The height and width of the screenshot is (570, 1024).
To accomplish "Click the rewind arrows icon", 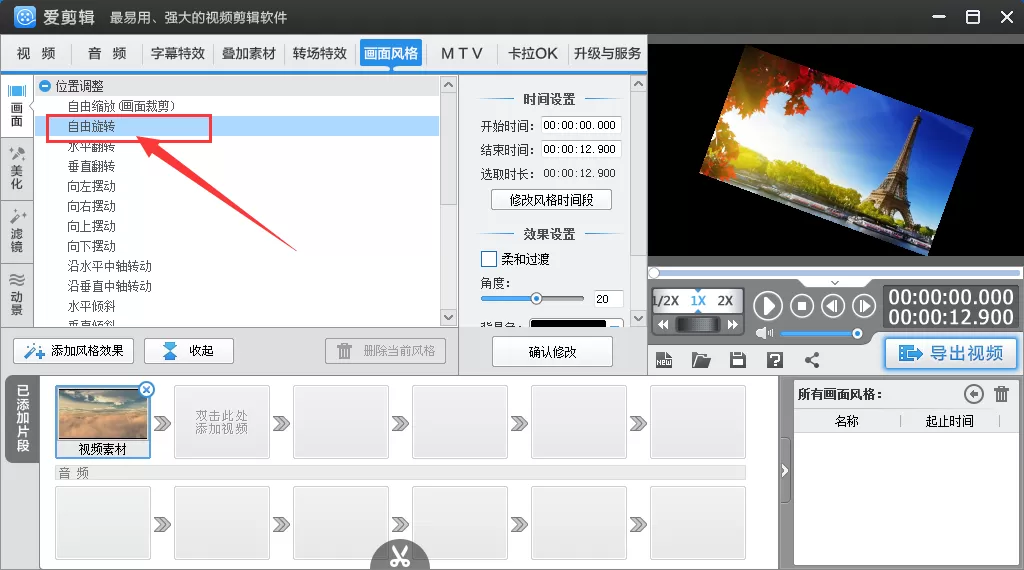I will click(663, 325).
